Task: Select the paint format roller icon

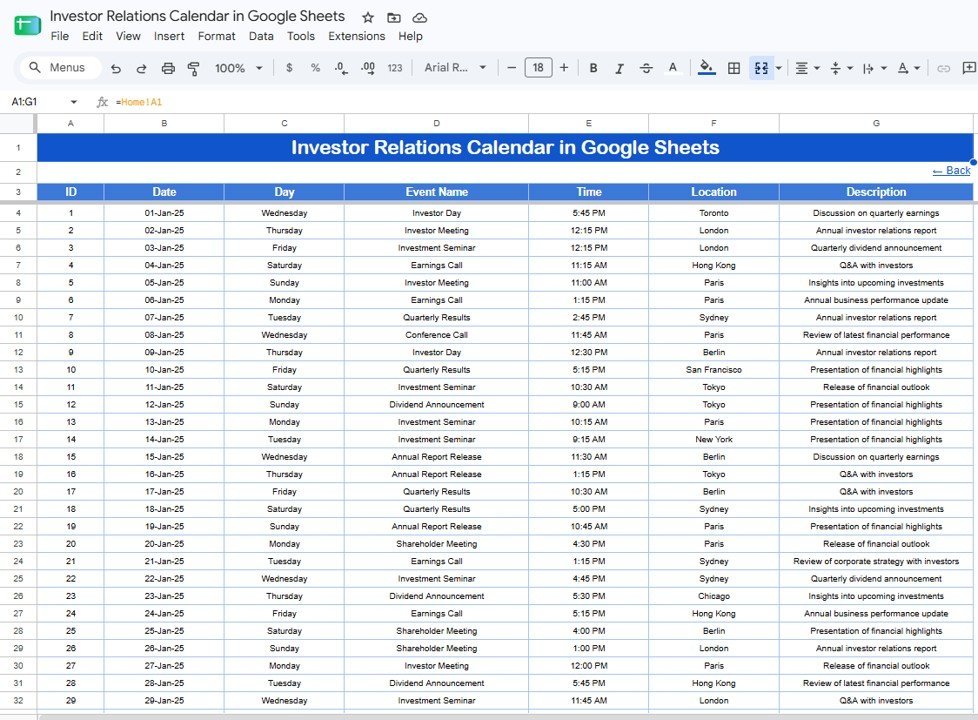Action: coord(193,68)
